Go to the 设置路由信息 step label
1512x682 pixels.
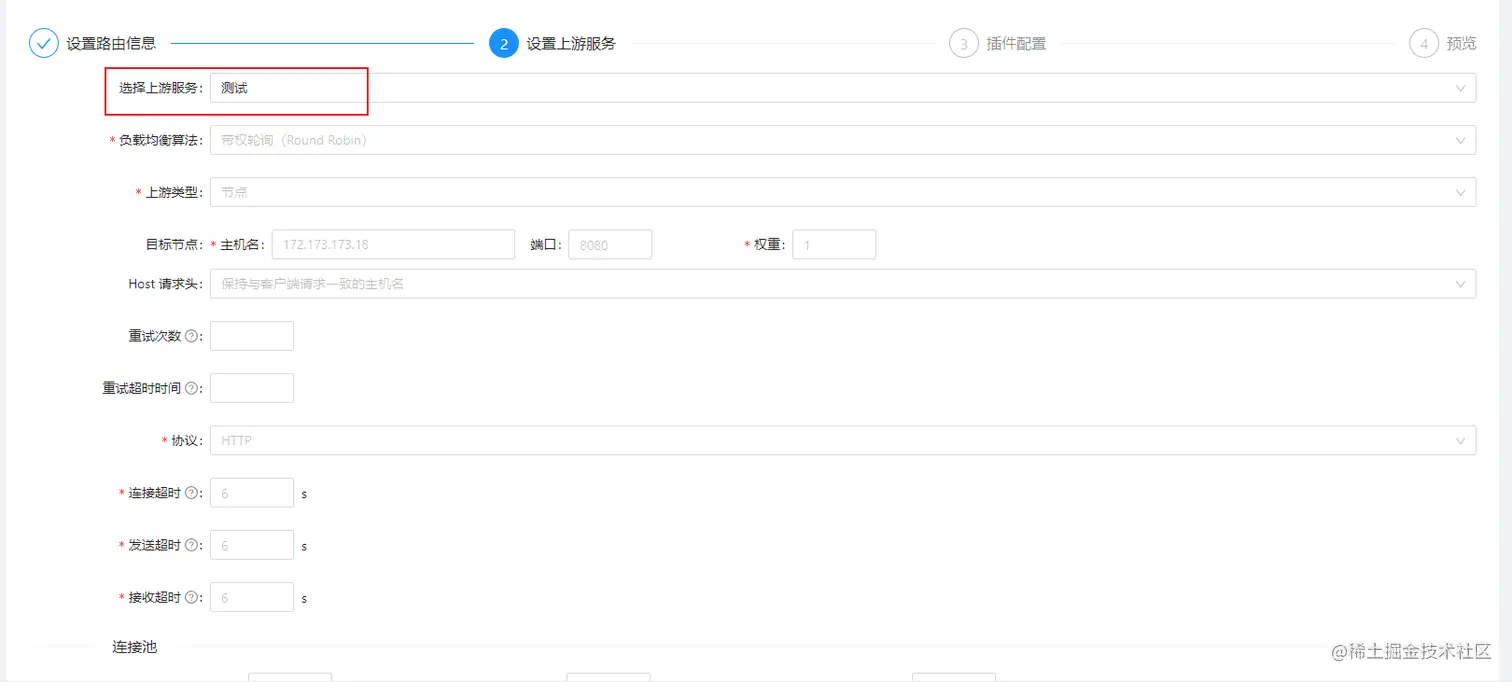coord(111,44)
